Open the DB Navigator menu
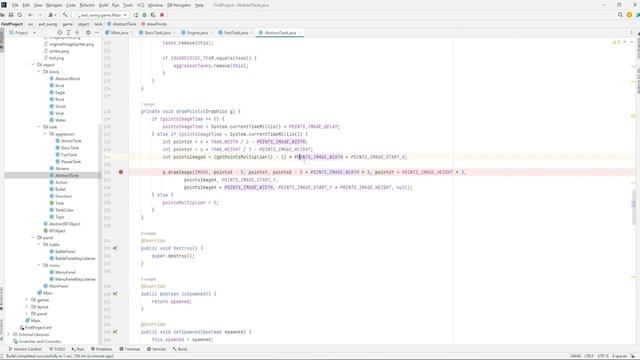Image resolution: width=640 pixels, height=360 pixels. point(179,5)
